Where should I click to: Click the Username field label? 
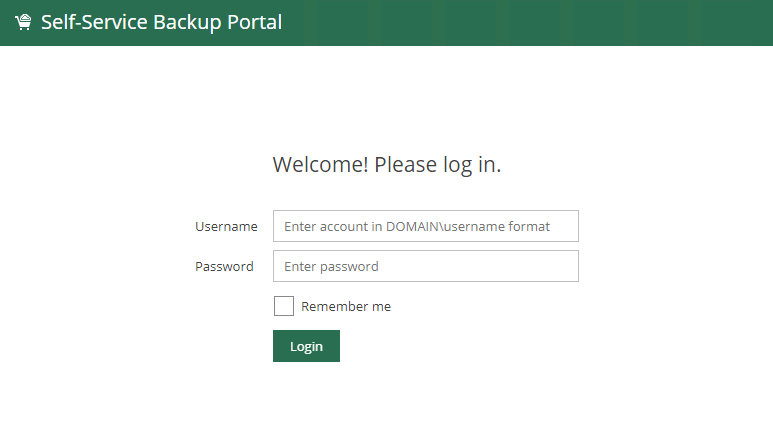point(226,226)
